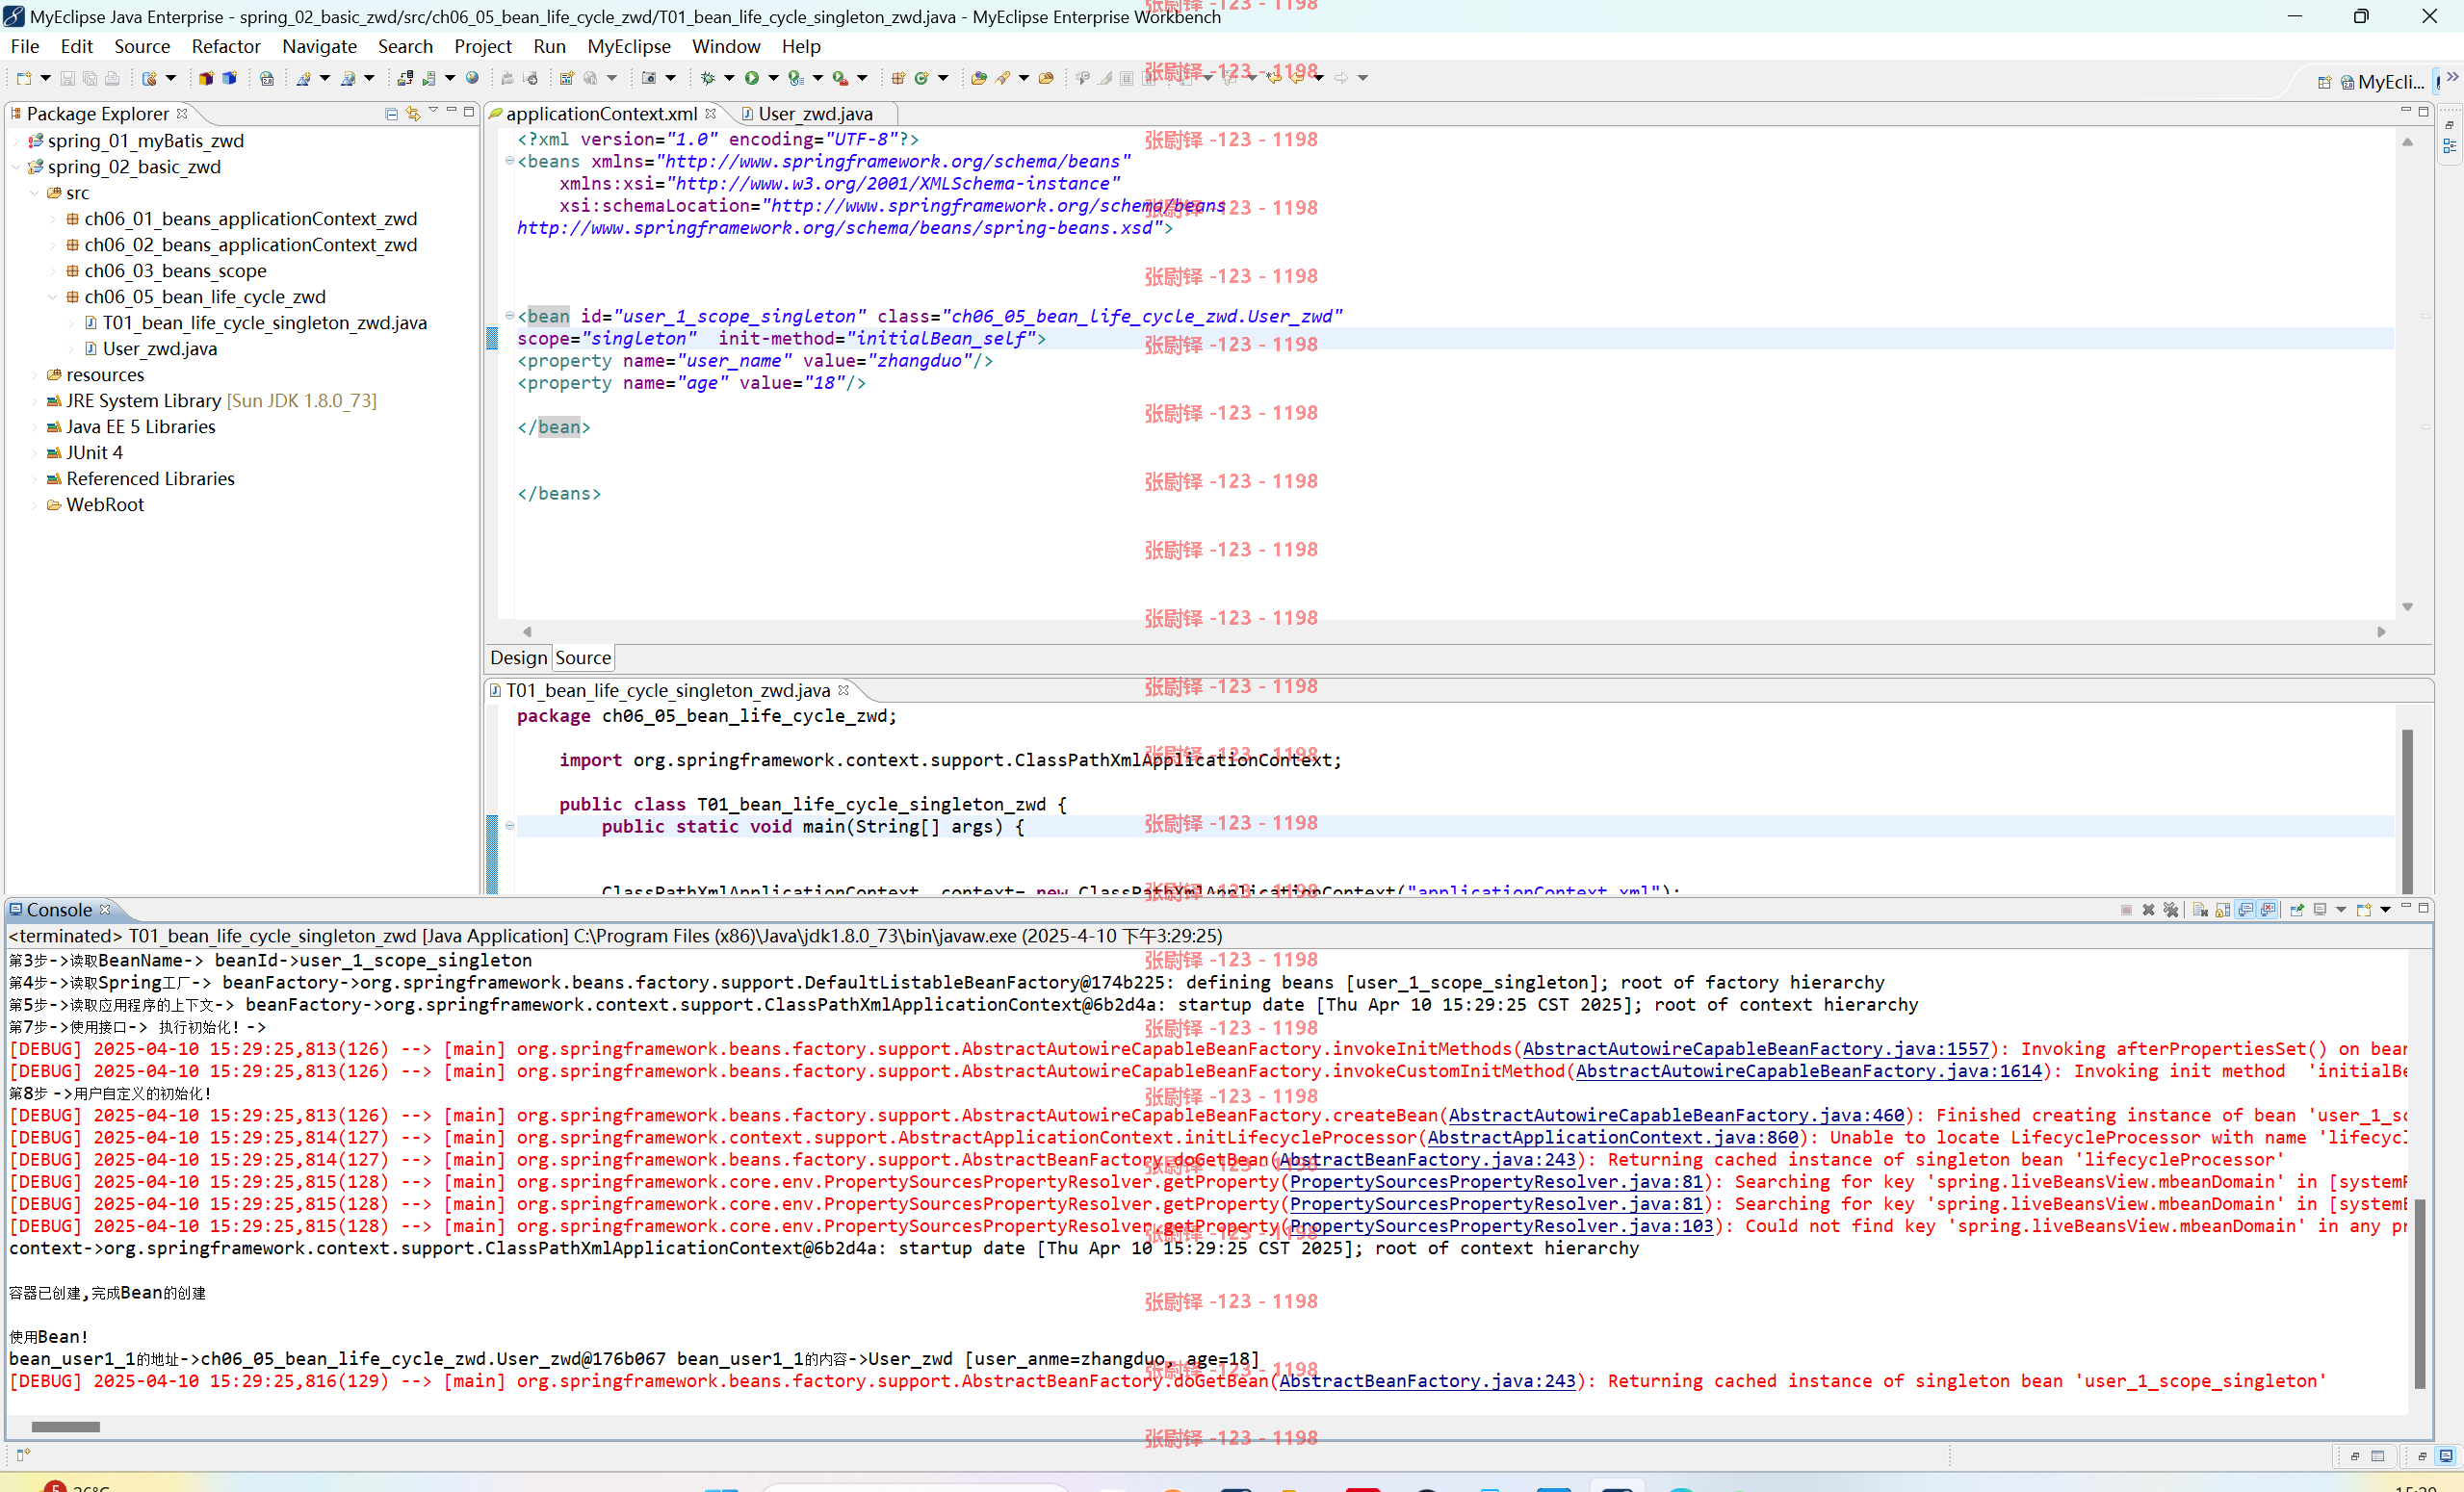Viewport: 2464px width, 1492px height.
Task: Click the New Java Class icon
Action: (921, 78)
